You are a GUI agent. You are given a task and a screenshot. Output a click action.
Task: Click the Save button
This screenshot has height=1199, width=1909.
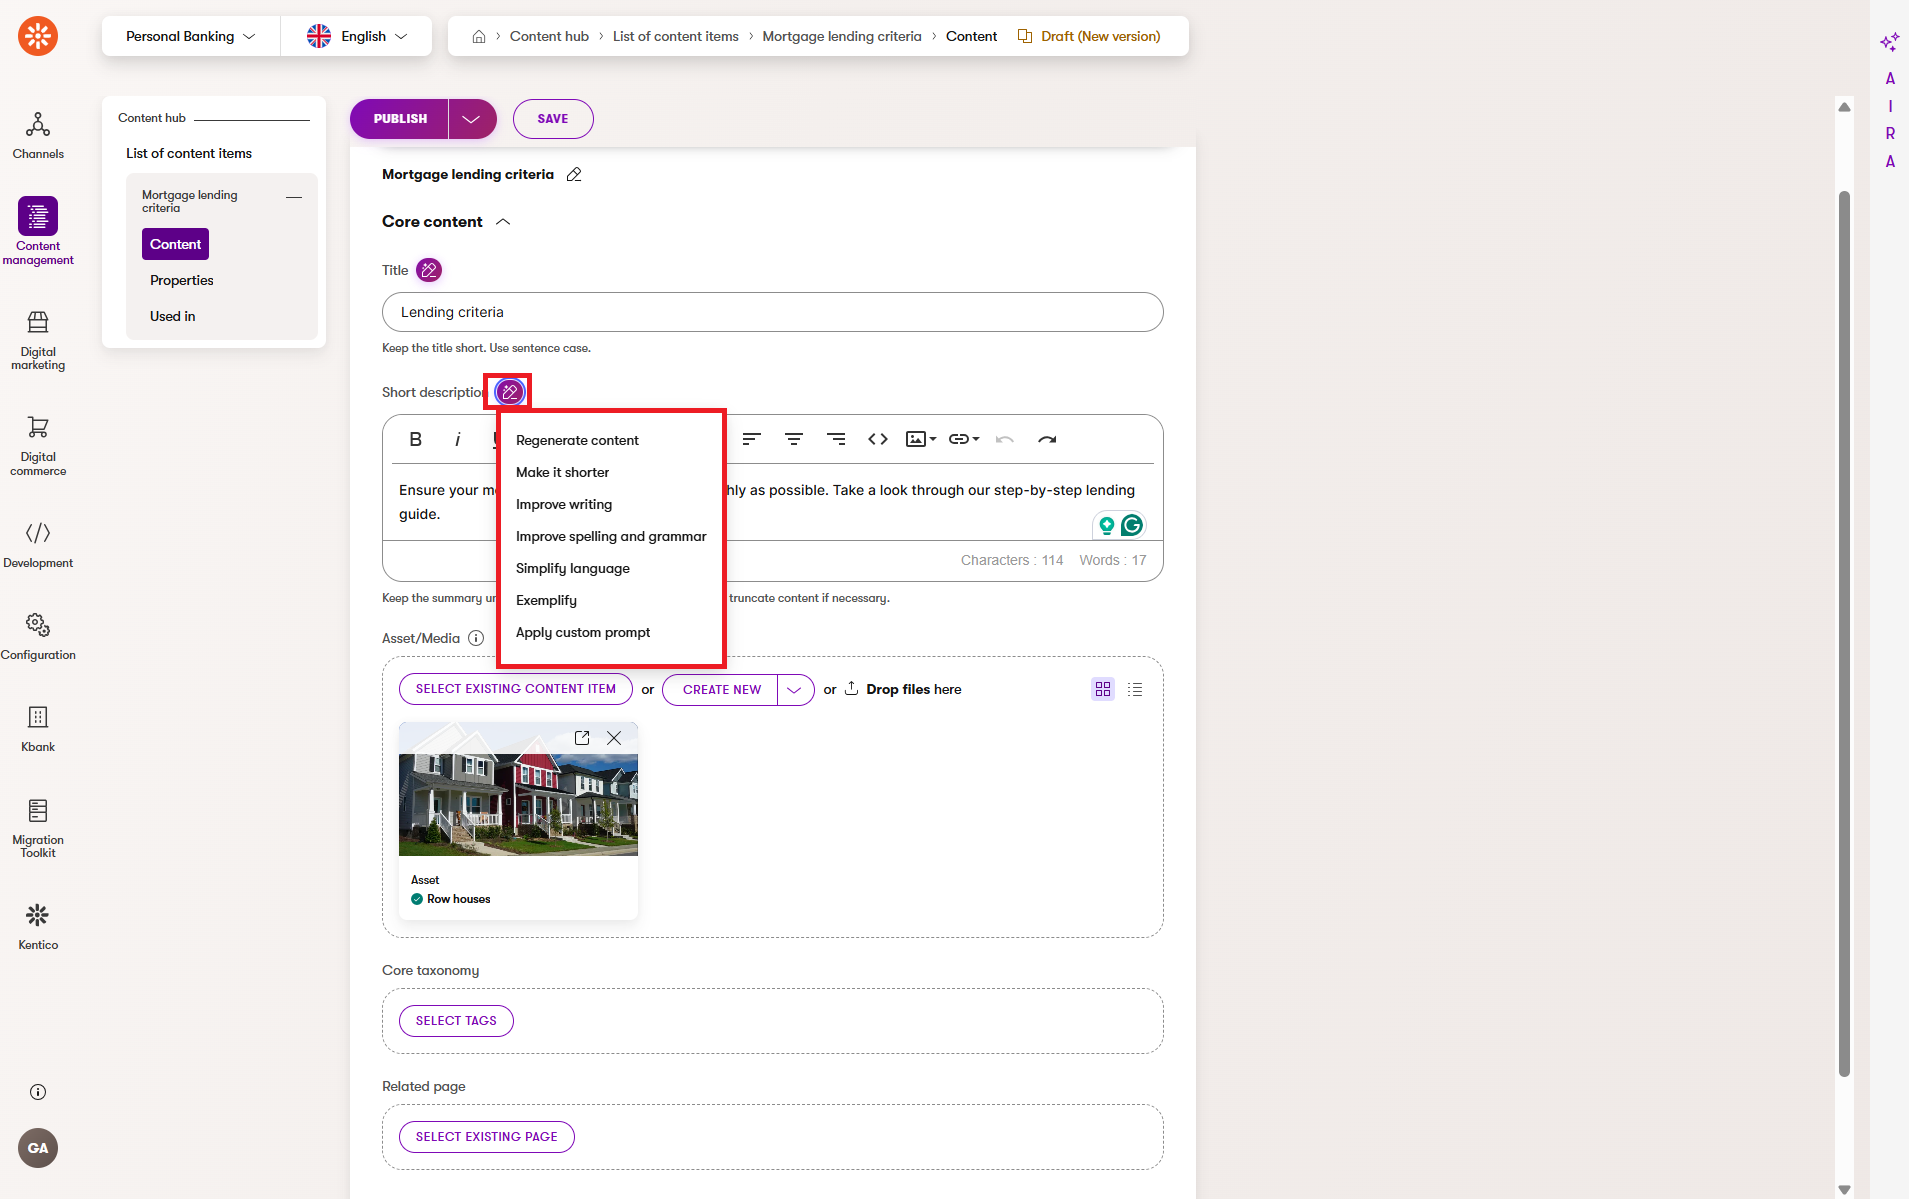click(553, 119)
